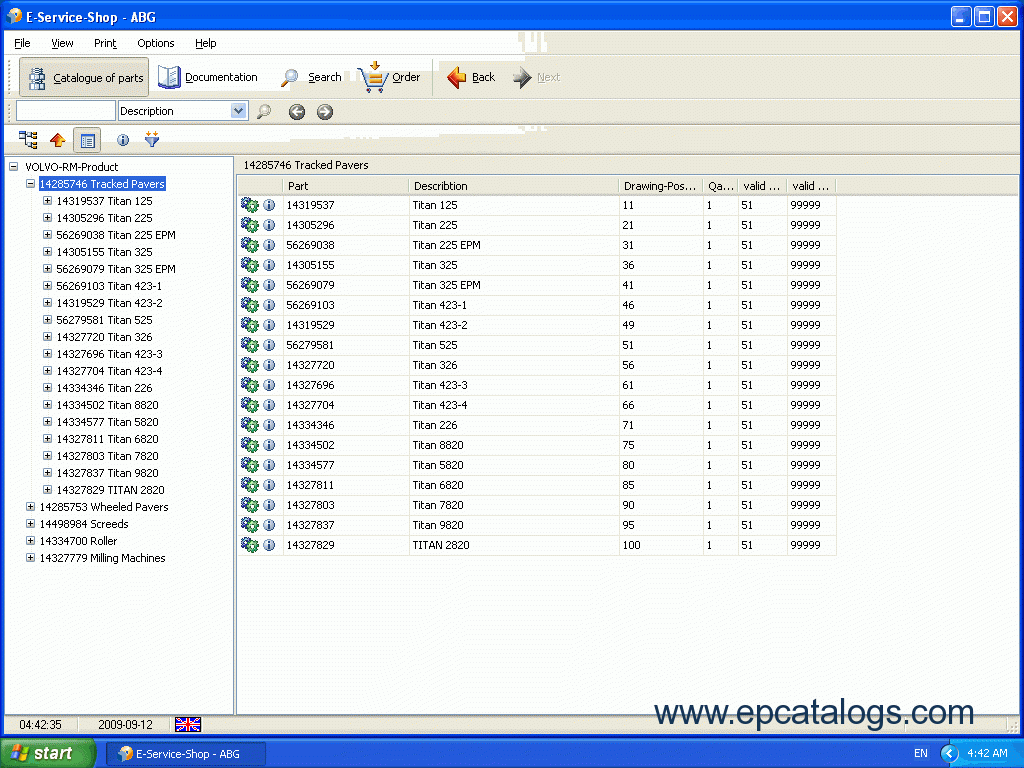Click the info icon for Titan 226 row
The image size is (1024, 768).
(269, 425)
